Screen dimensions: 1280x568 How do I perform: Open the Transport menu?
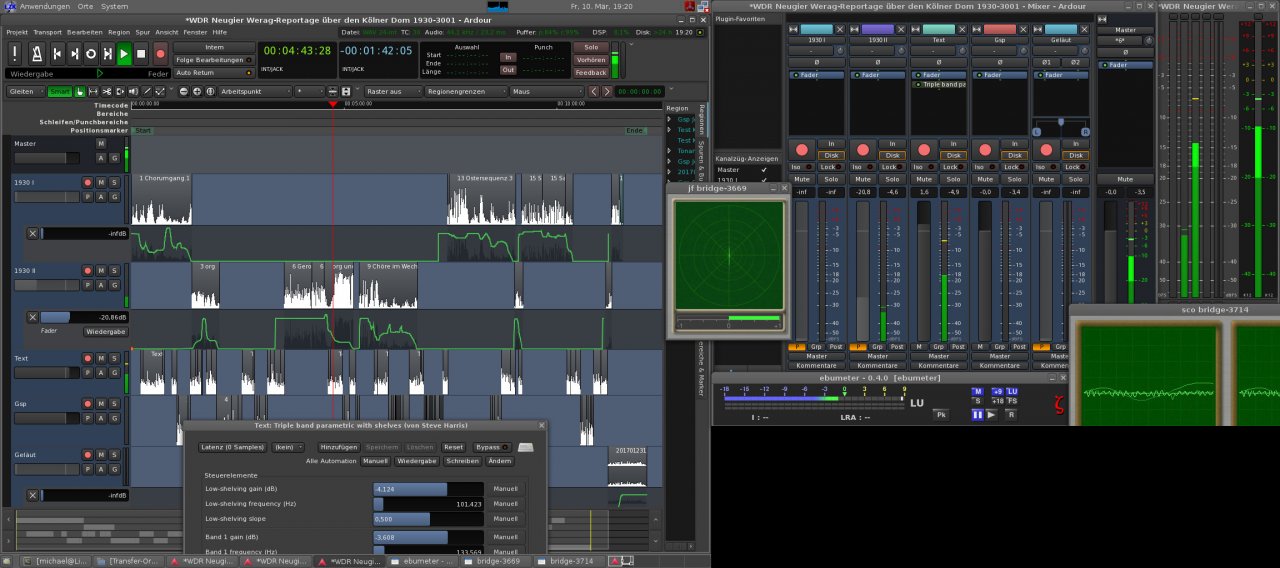pos(47,32)
